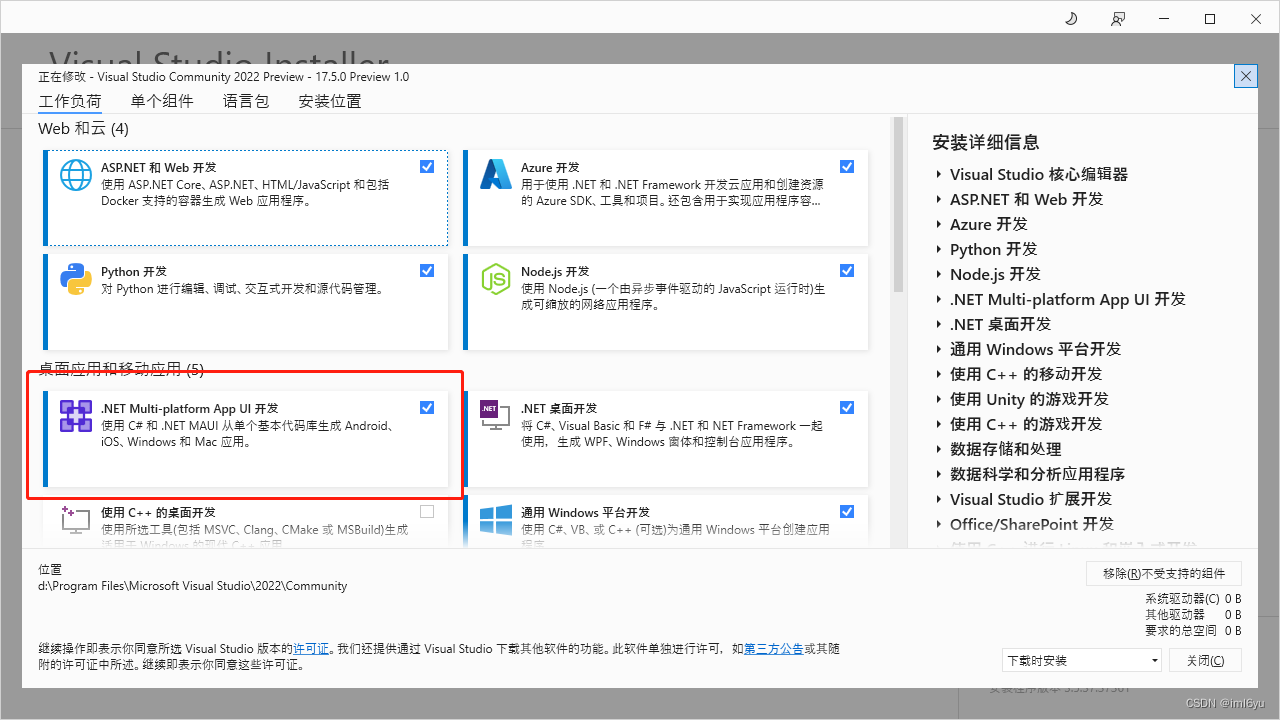This screenshot has width=1280, height=720.
Task: Expand 数据科学和分析应用程序 details
Action: click(x=940, y=474)
